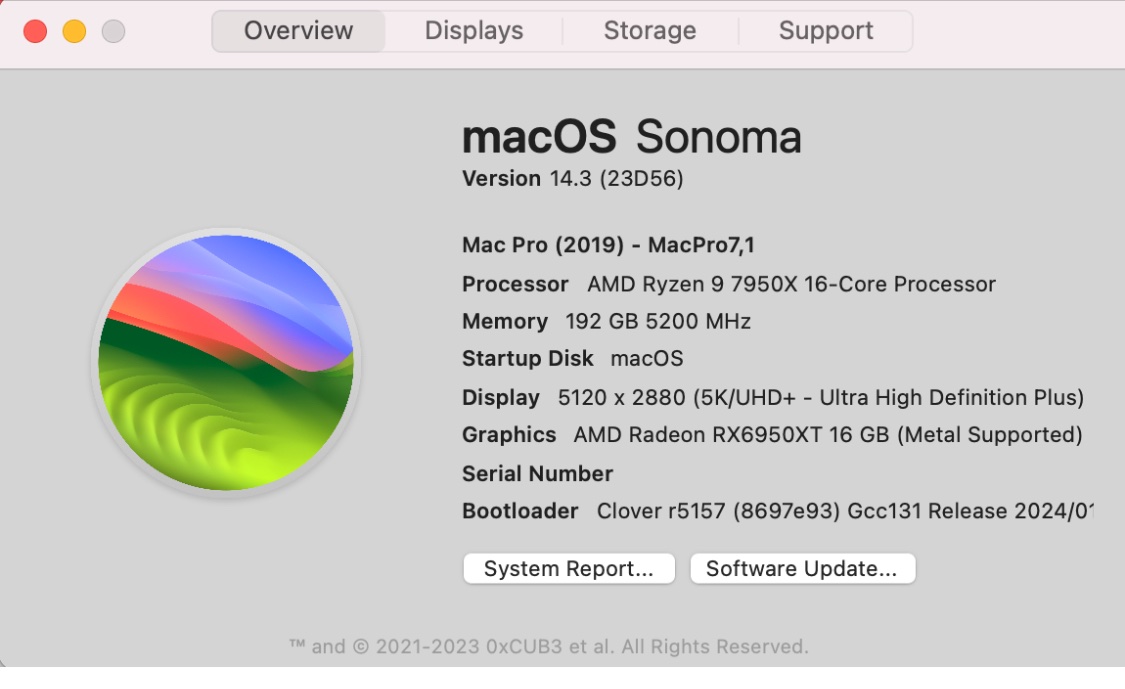Image resolution: width=1125 pixels, height=689 pixels.
Task: Click the macOS Sonoma logo image
Action: pos(226,362)
